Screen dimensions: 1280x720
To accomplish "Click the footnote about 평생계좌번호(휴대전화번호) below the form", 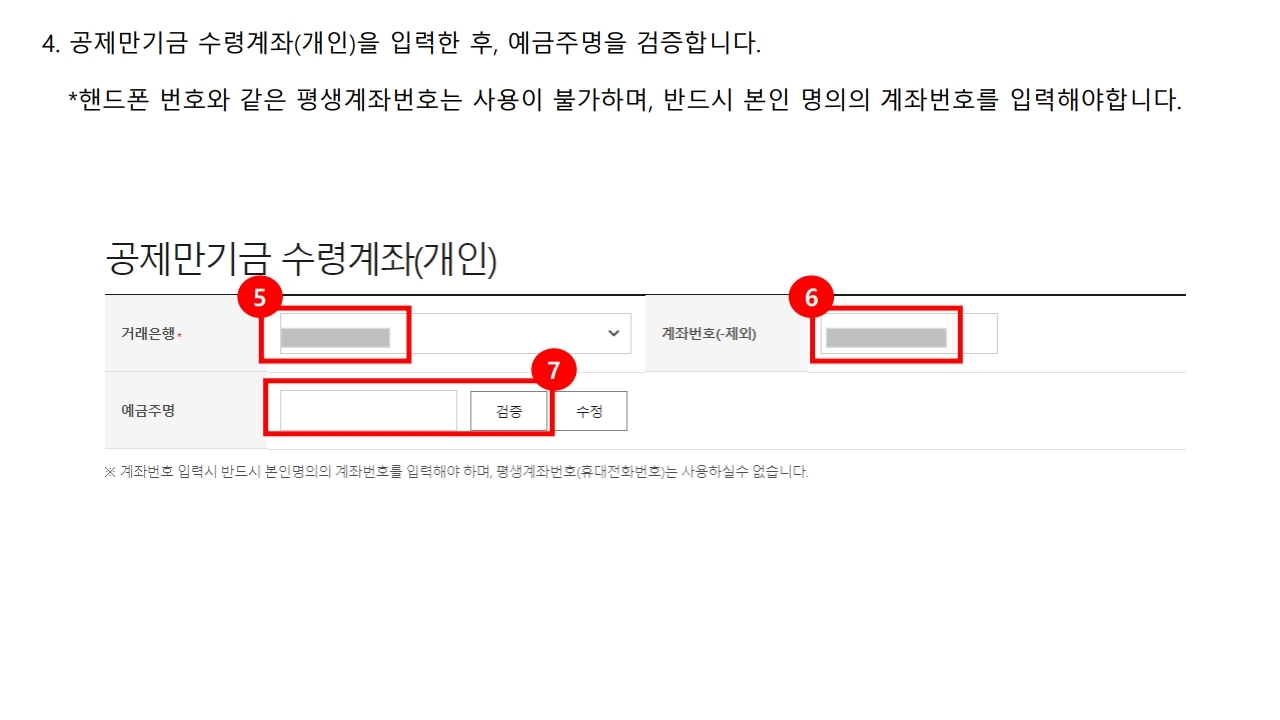I will [456, 471].
